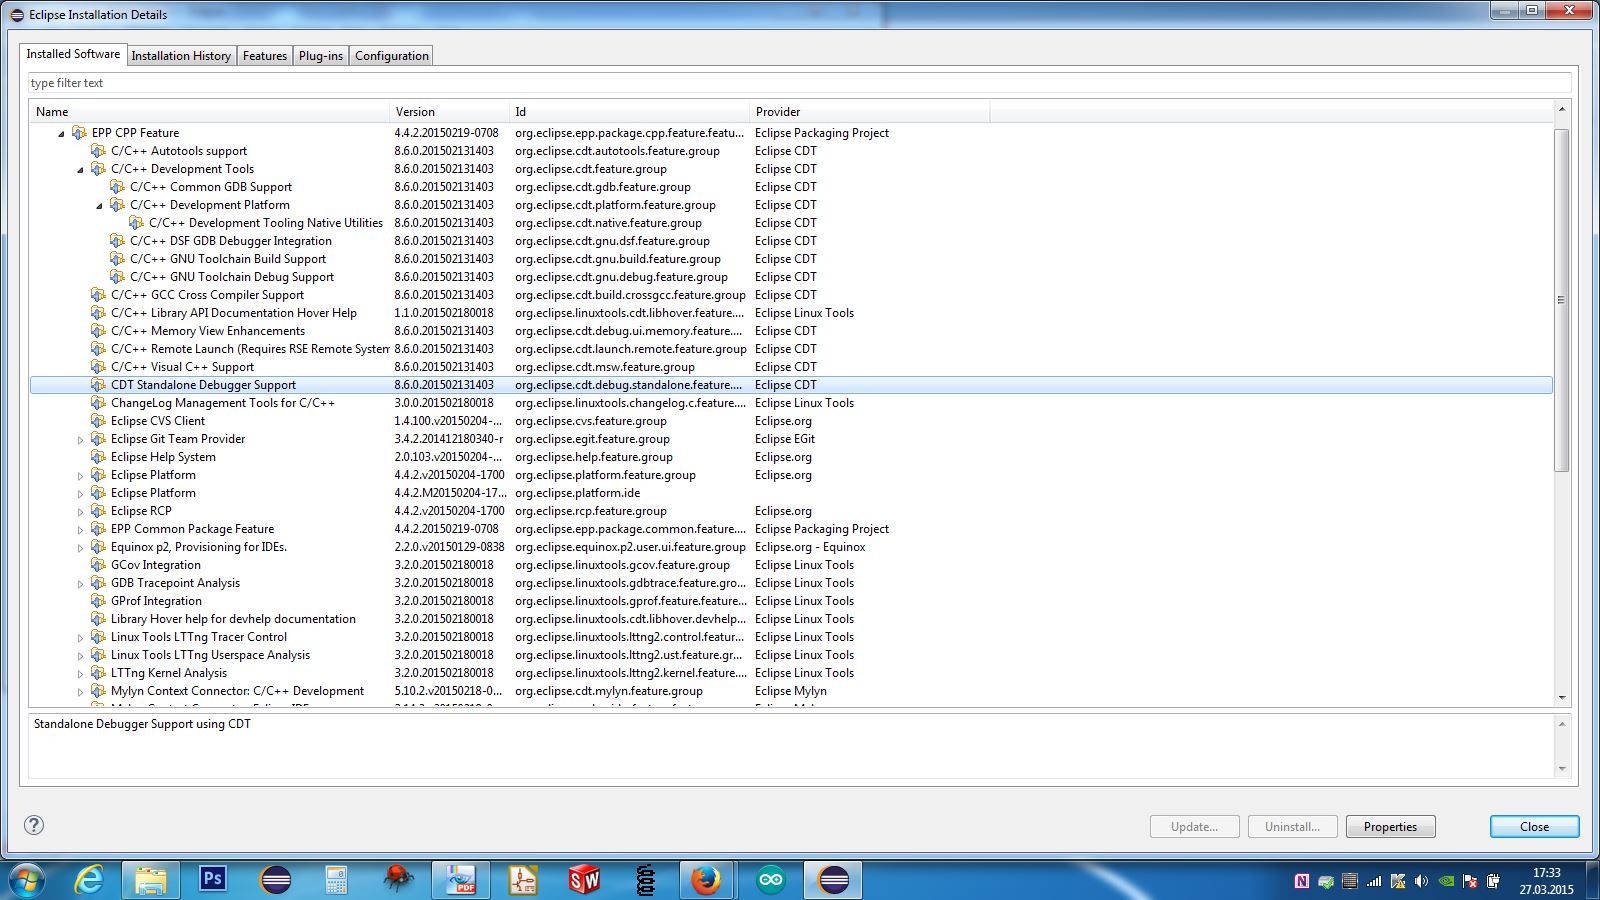This screenshot has width=1600, height=900.
Task: Click the Eclipse Help System feature icon
Action: point(98,457)
